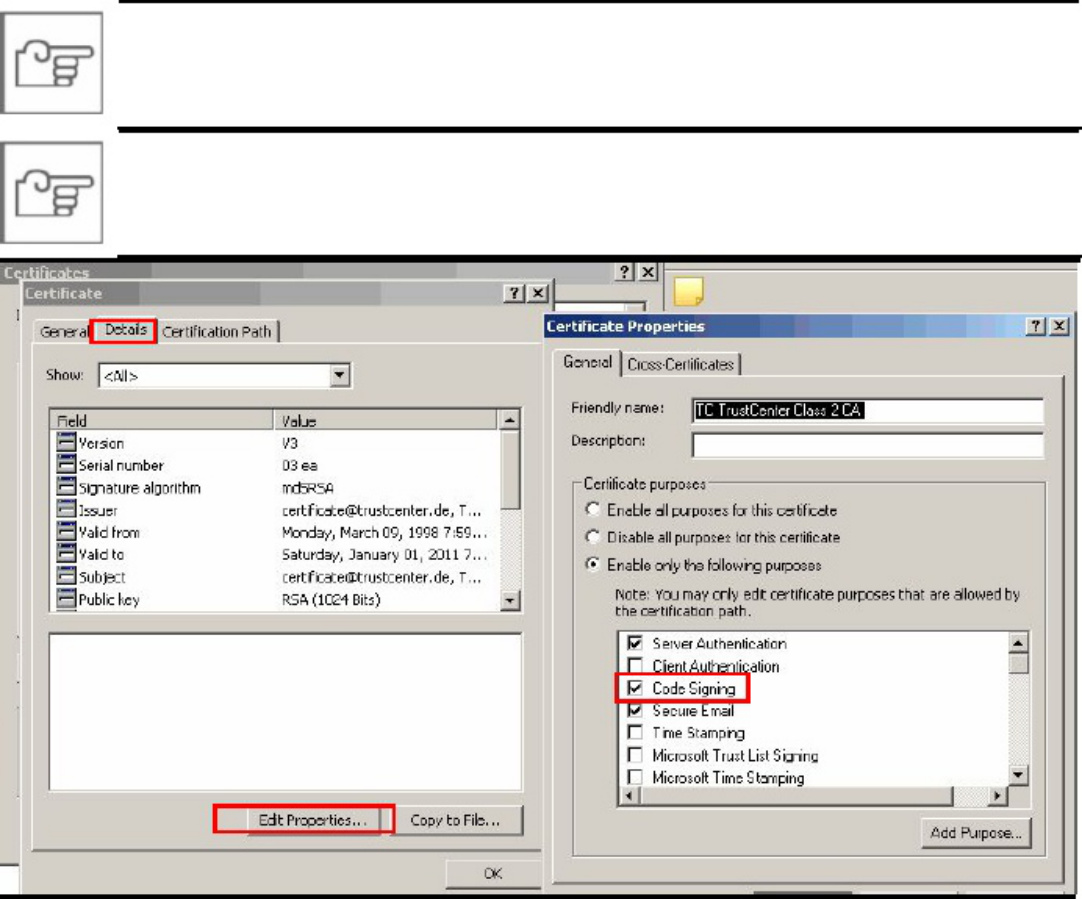Close the Certificates window
The height and width of the screenshot is (899, 1082).
pos(648,272)
